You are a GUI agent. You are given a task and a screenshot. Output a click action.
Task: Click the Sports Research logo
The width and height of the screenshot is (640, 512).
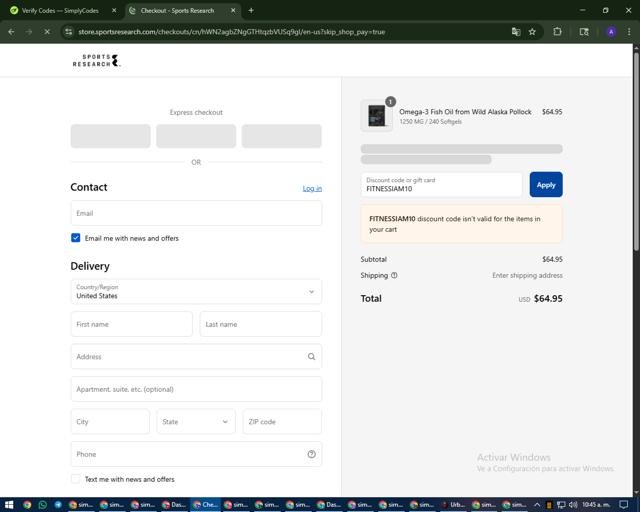97,60
